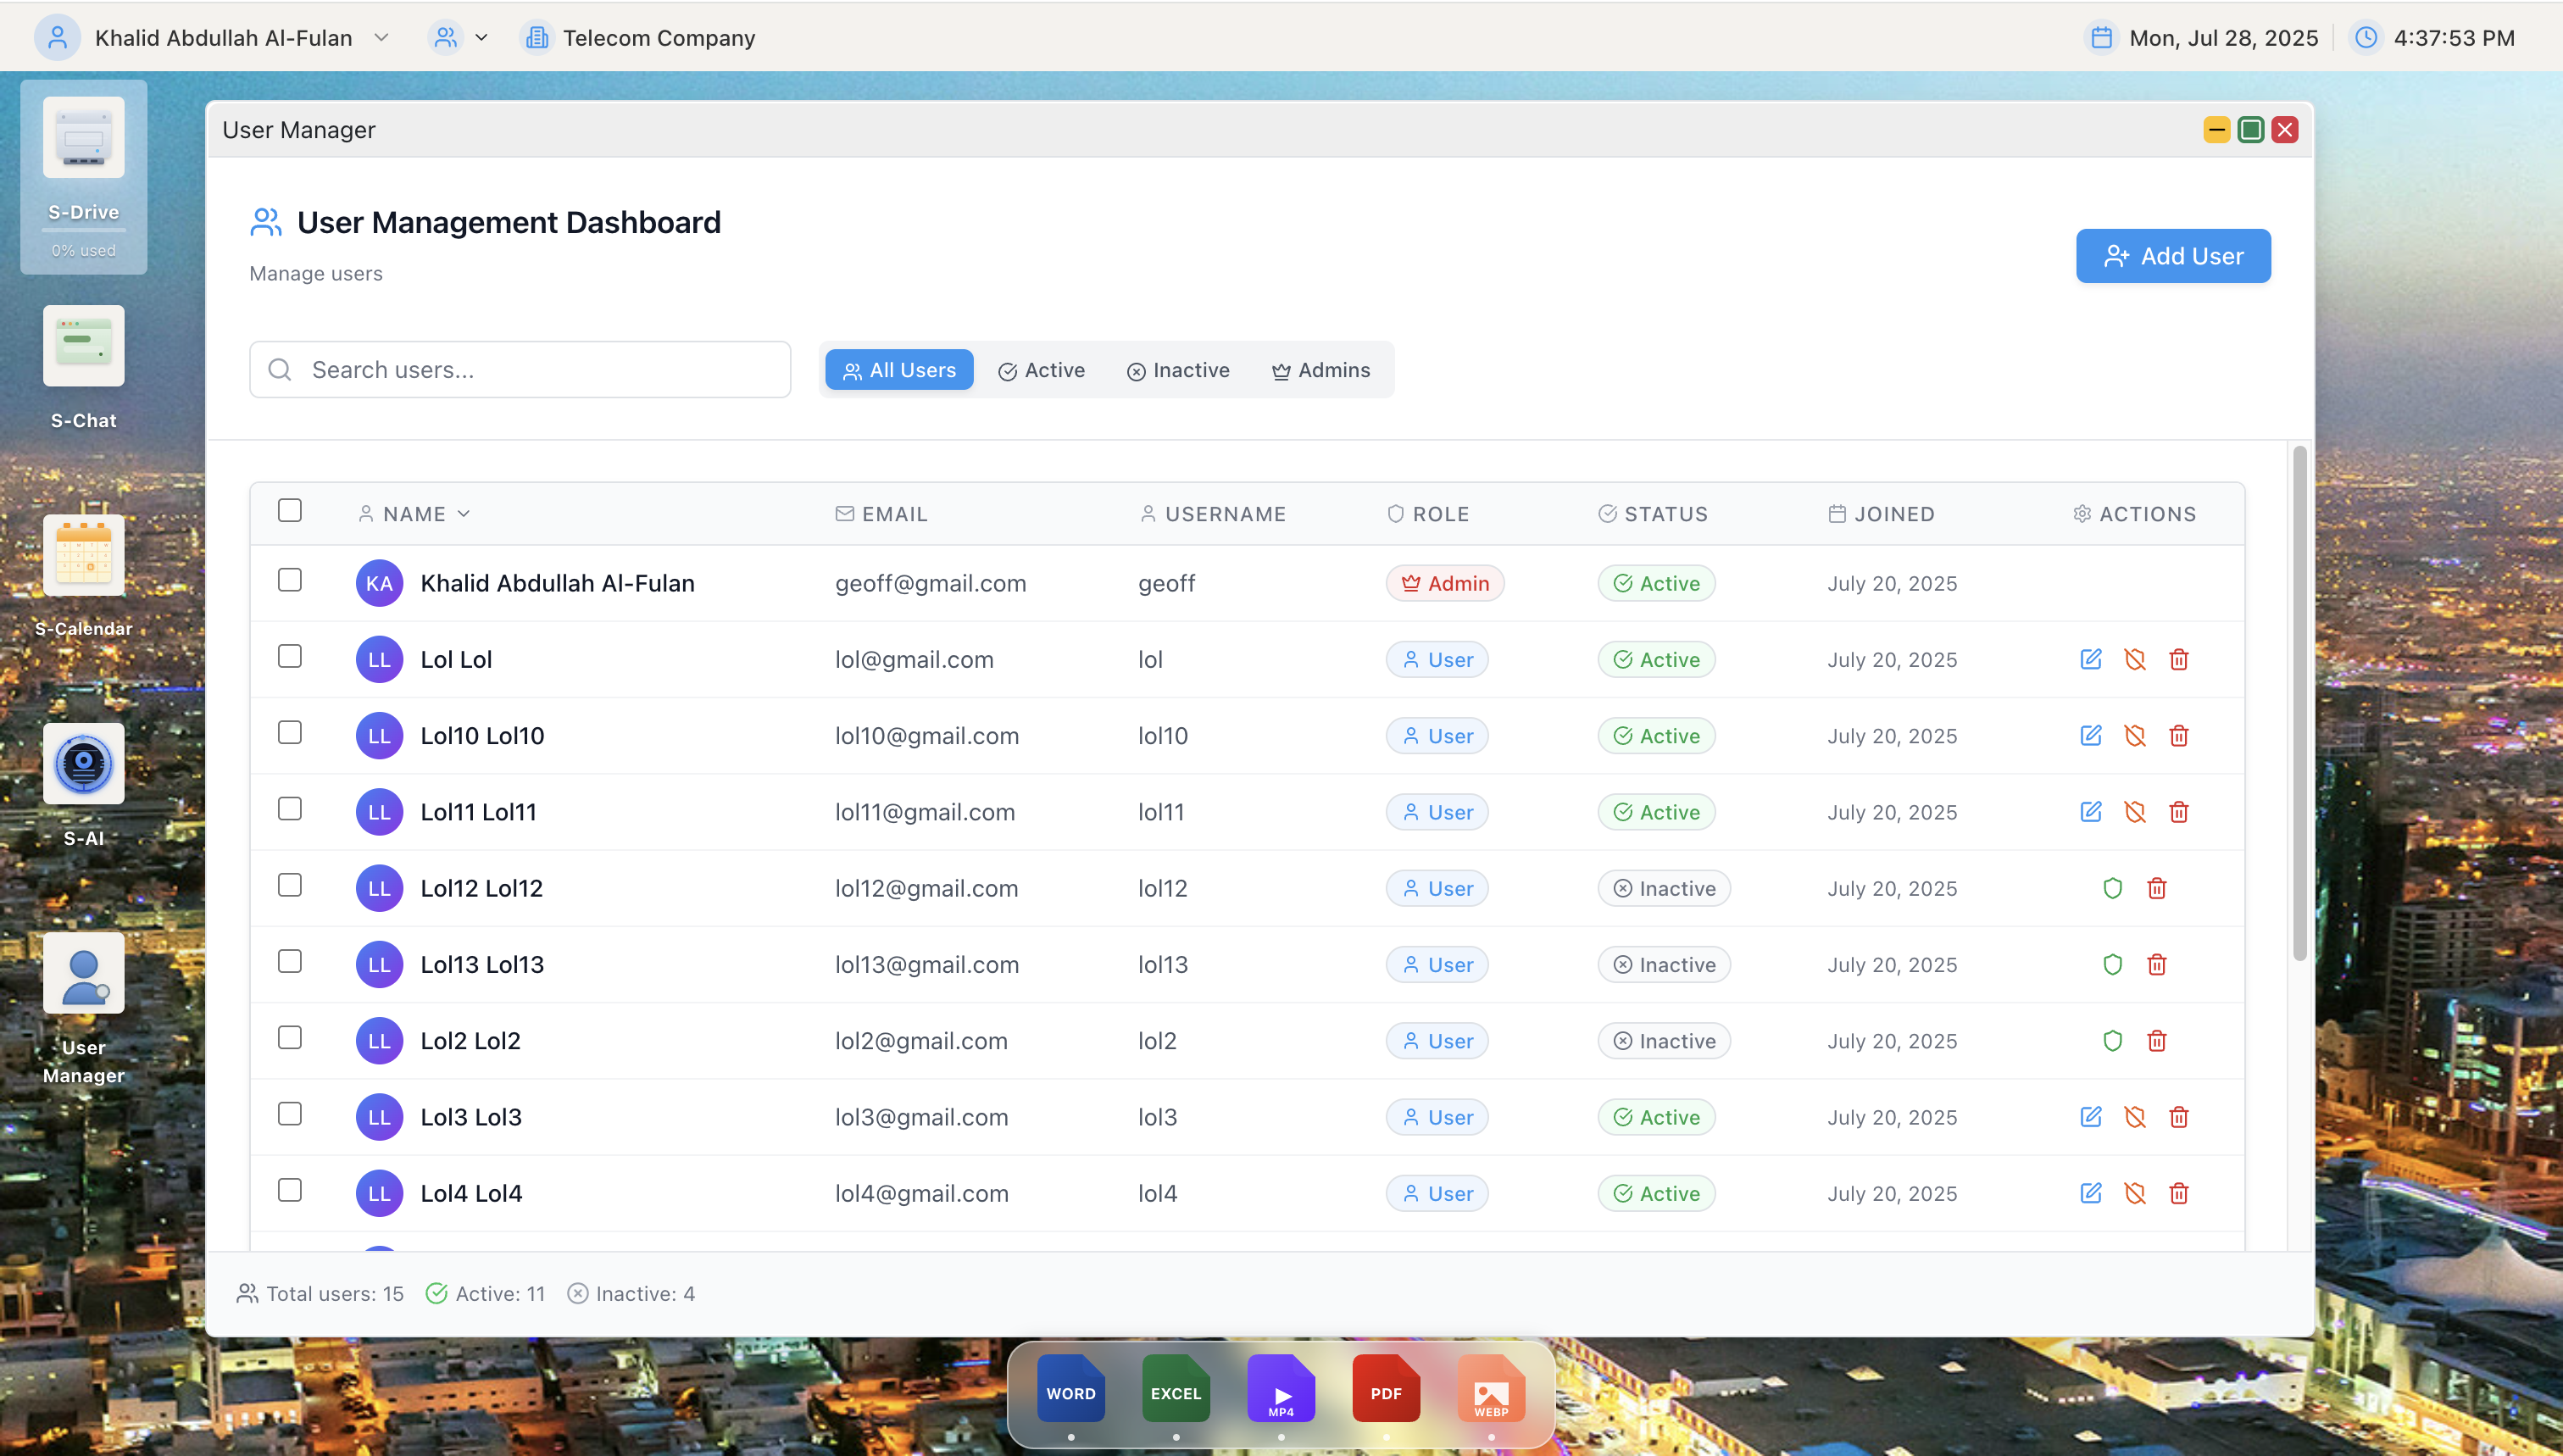
Task: Check the row checkbox for Khalid Abdullah Al-Fulan
Action: 290,579
